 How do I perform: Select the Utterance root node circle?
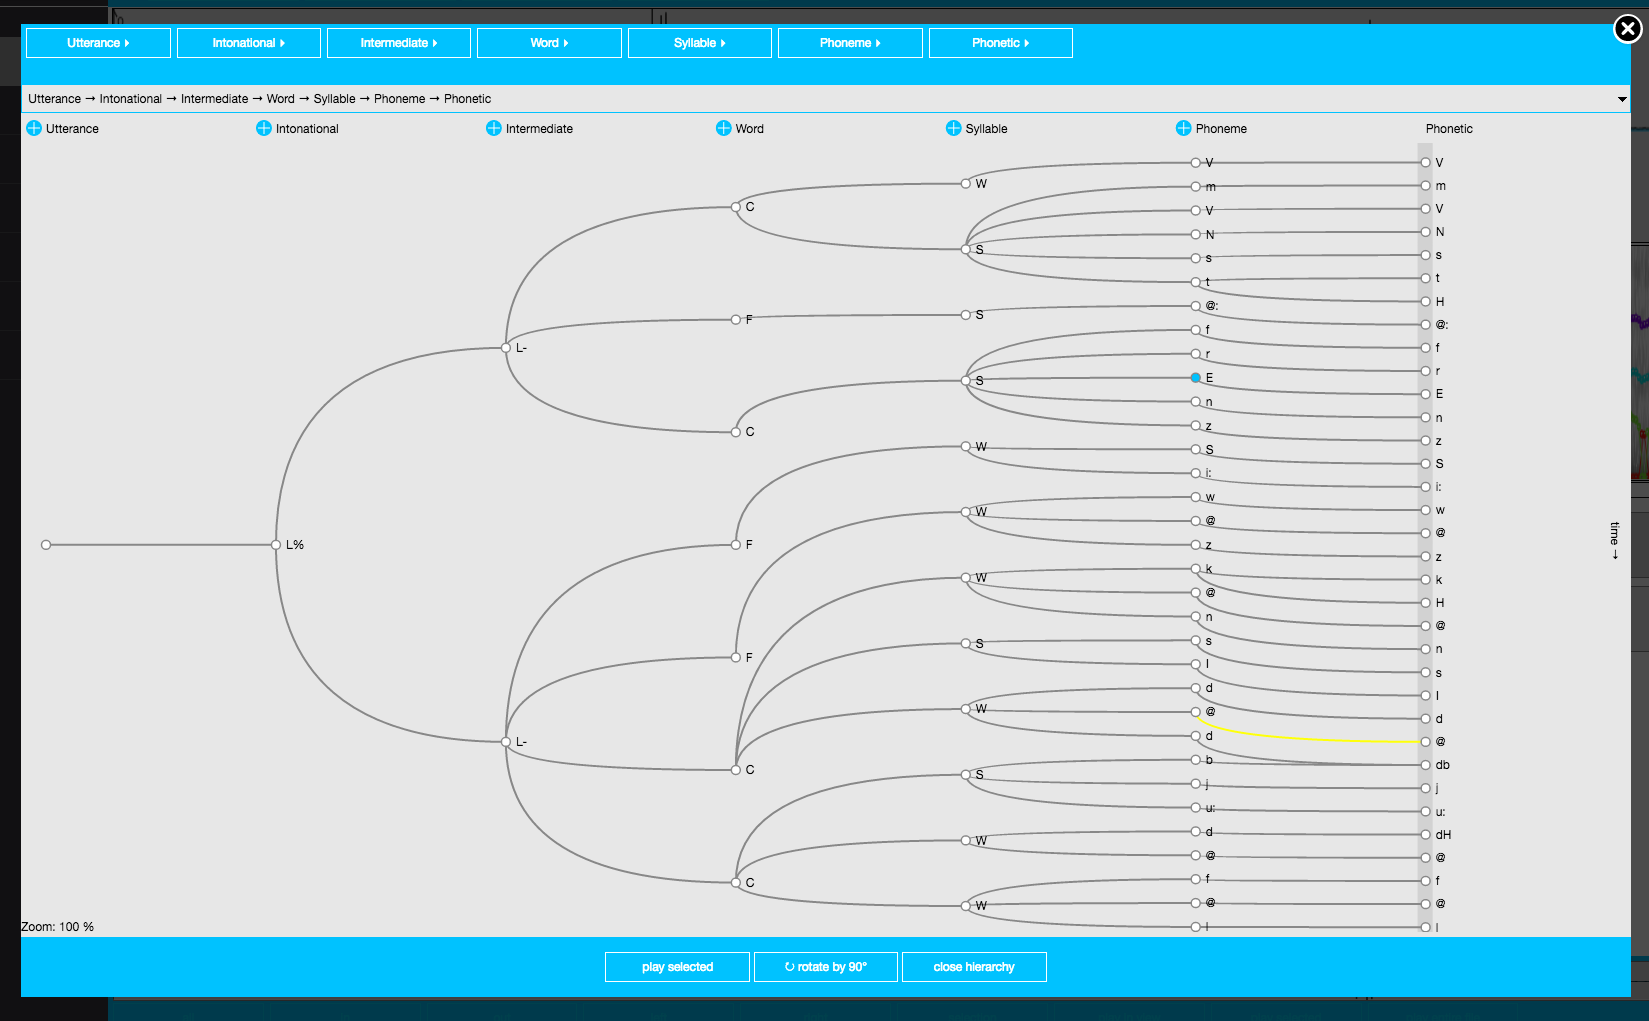point(46,545)
